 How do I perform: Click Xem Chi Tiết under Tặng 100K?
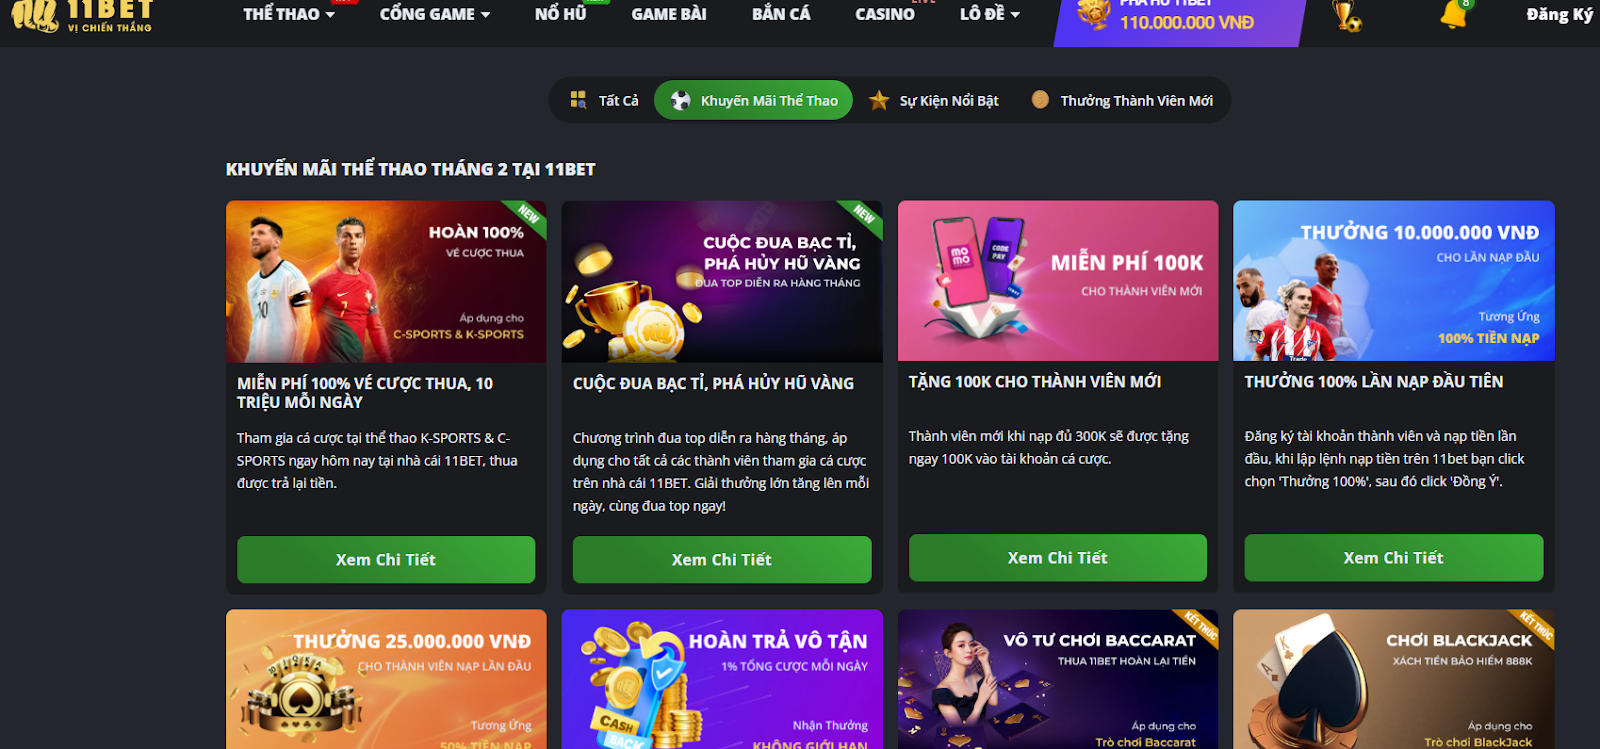[1058, 558]
